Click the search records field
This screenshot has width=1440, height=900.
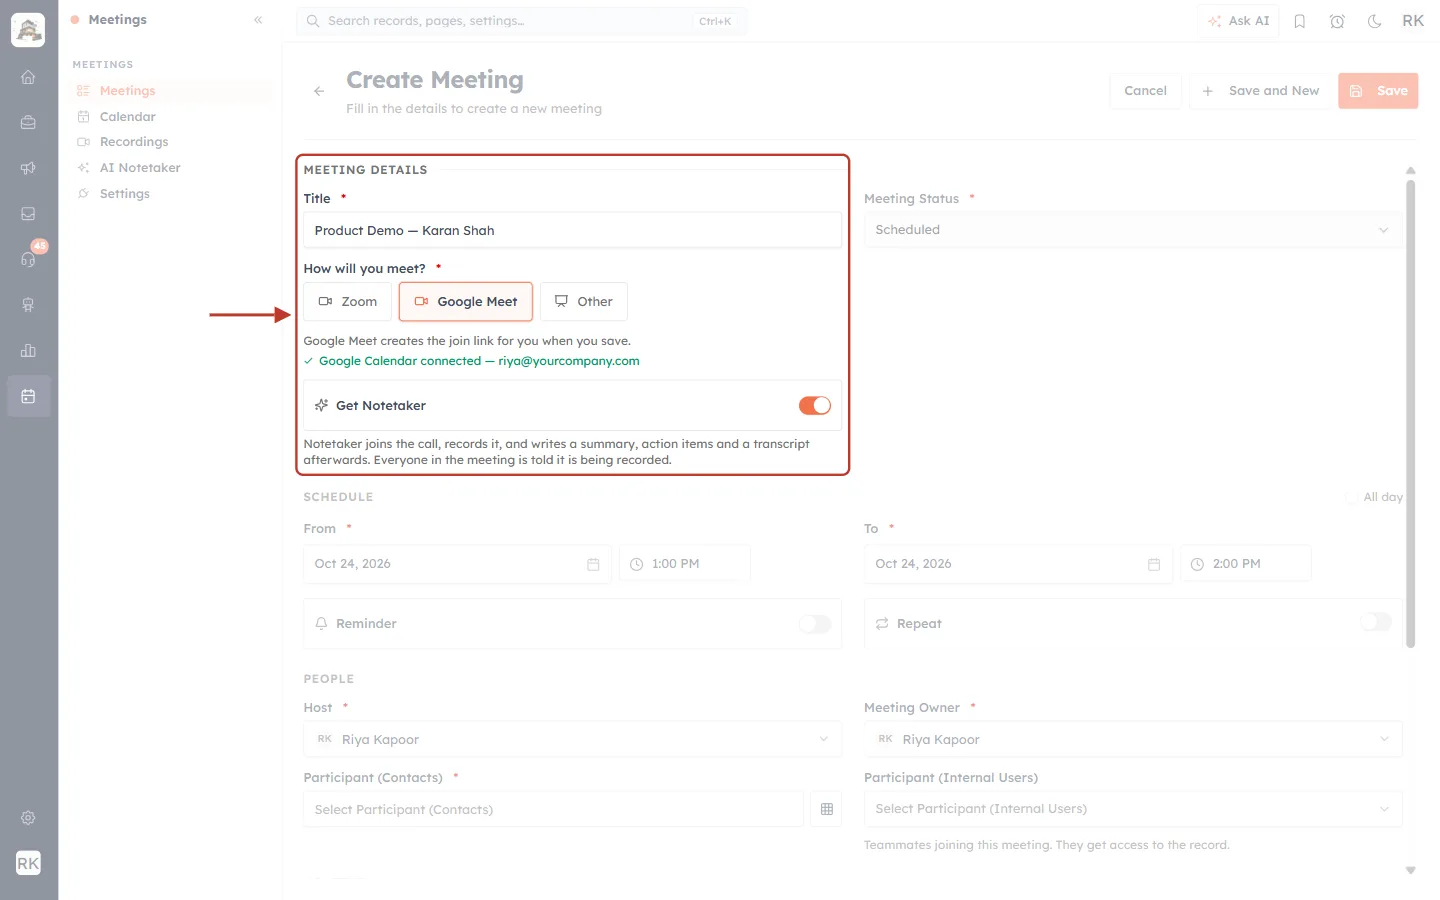point(521,21)
